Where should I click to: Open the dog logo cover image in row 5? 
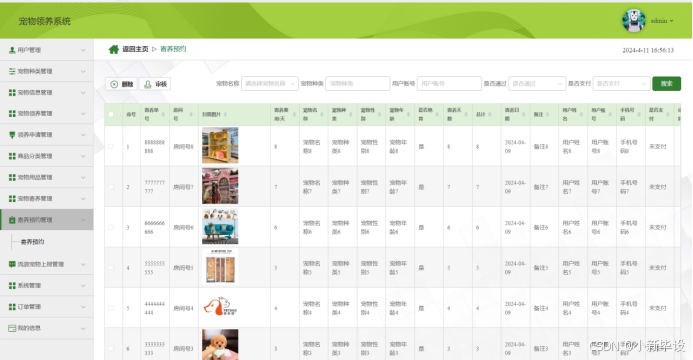click(x=220, y=307)
